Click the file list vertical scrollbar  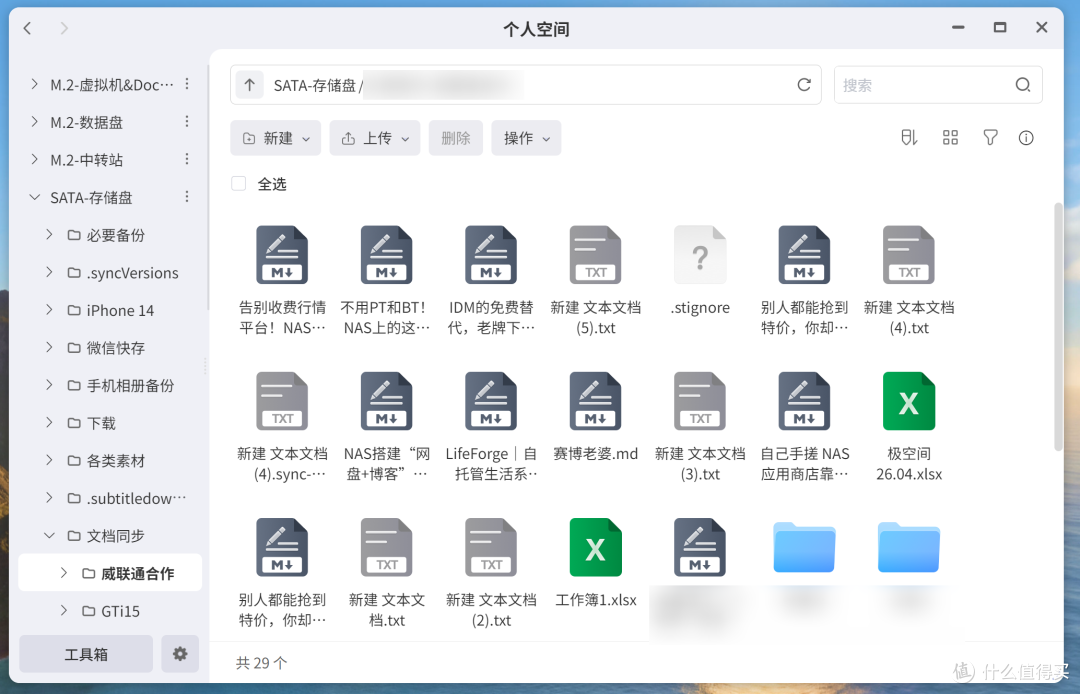[1059, 326]
